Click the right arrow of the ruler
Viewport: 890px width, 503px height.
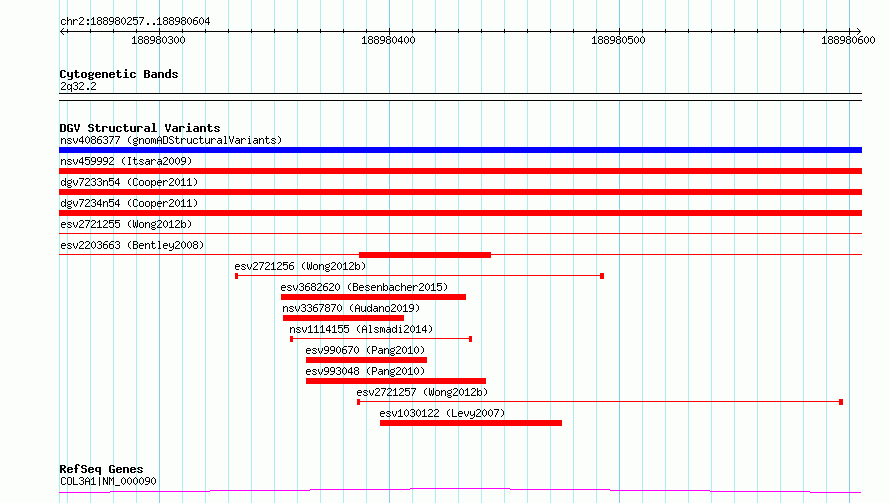pos(858,31)
